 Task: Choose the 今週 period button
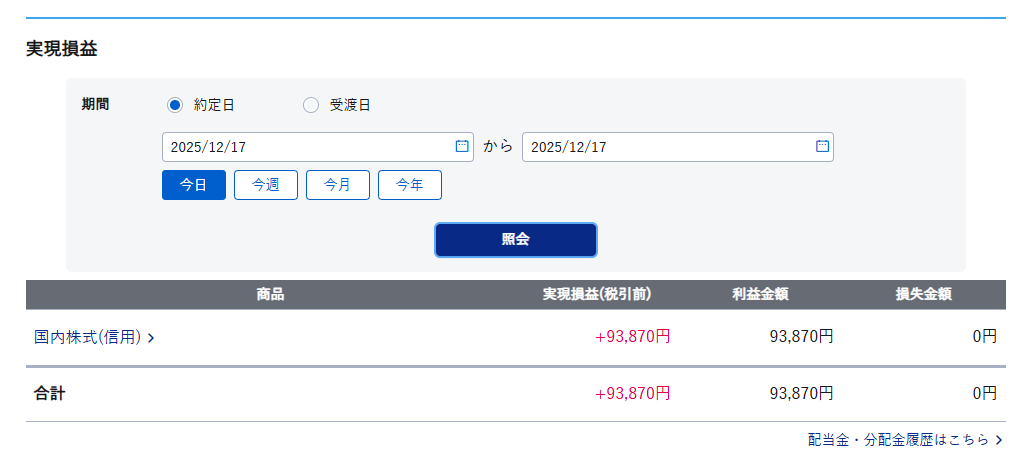266,185
